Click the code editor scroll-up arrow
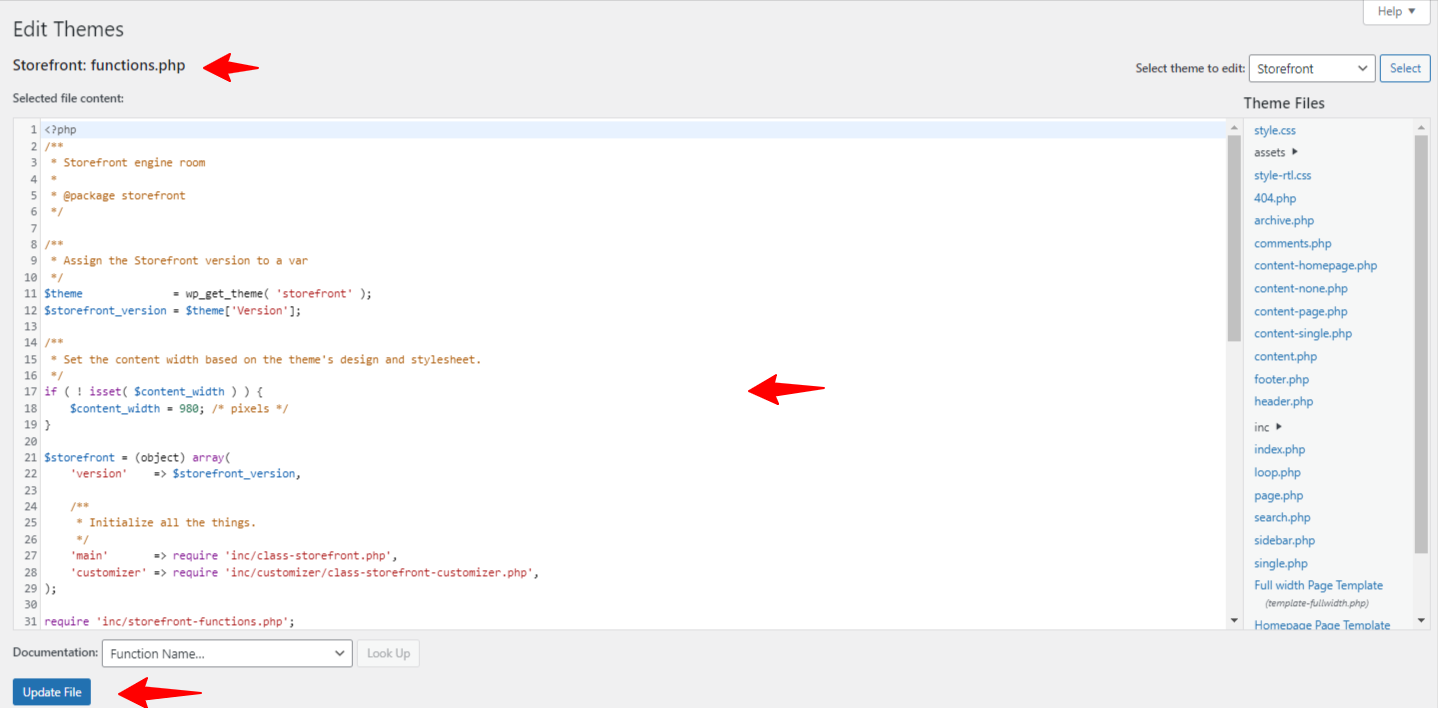 [1234, 128]
